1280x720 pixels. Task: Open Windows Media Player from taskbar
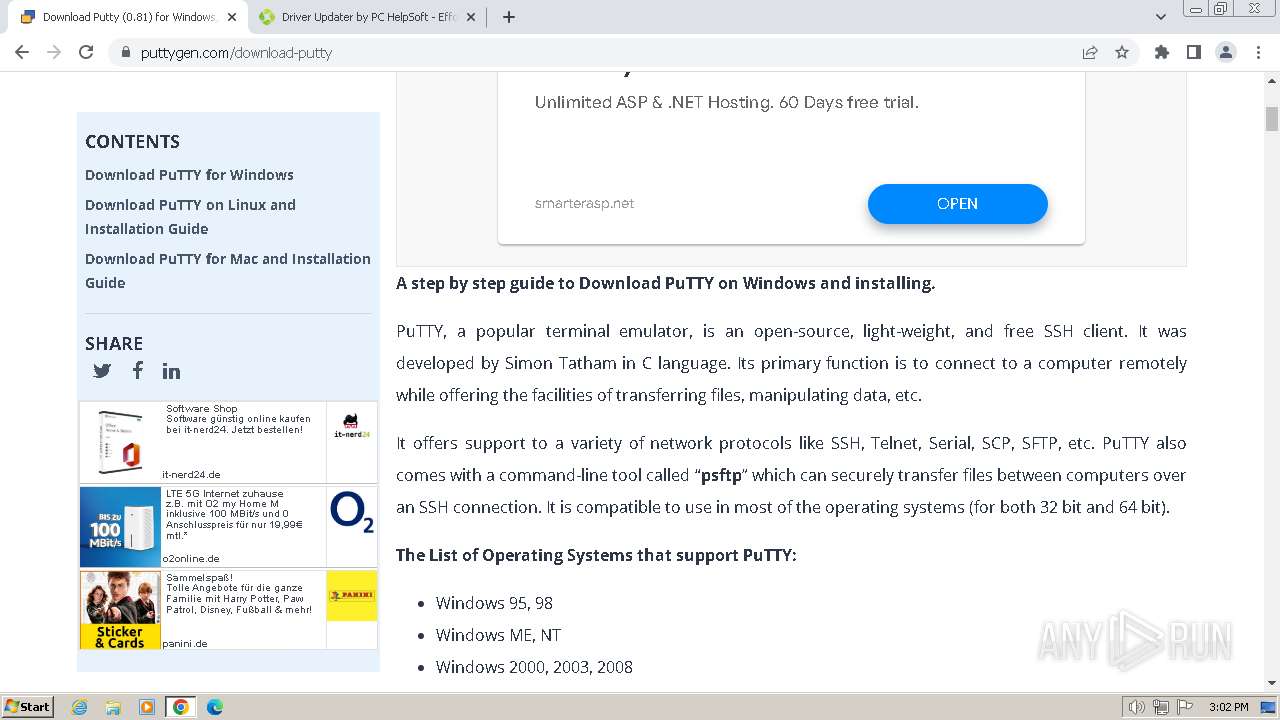pos(147,707)
